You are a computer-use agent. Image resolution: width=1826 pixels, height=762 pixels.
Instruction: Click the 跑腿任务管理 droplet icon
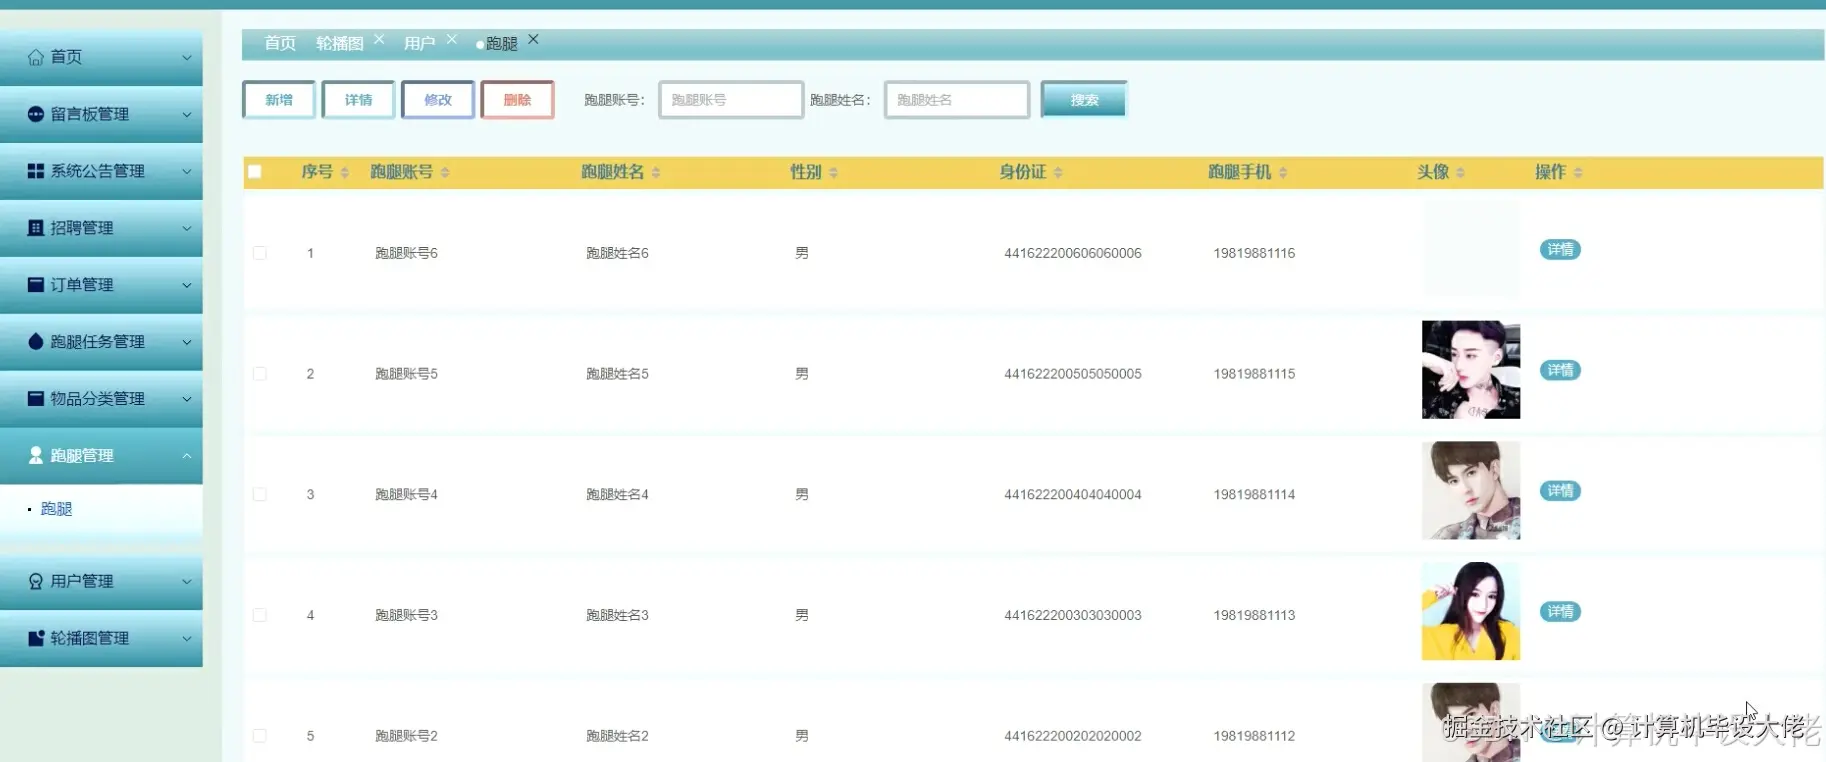click(x=36, y=342)
